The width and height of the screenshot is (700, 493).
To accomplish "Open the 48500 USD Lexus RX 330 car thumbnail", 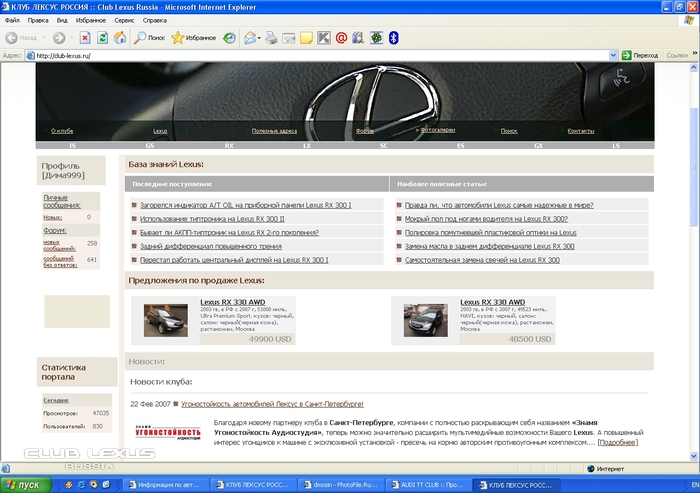I will pyautogui.click(x=425, y=321).
